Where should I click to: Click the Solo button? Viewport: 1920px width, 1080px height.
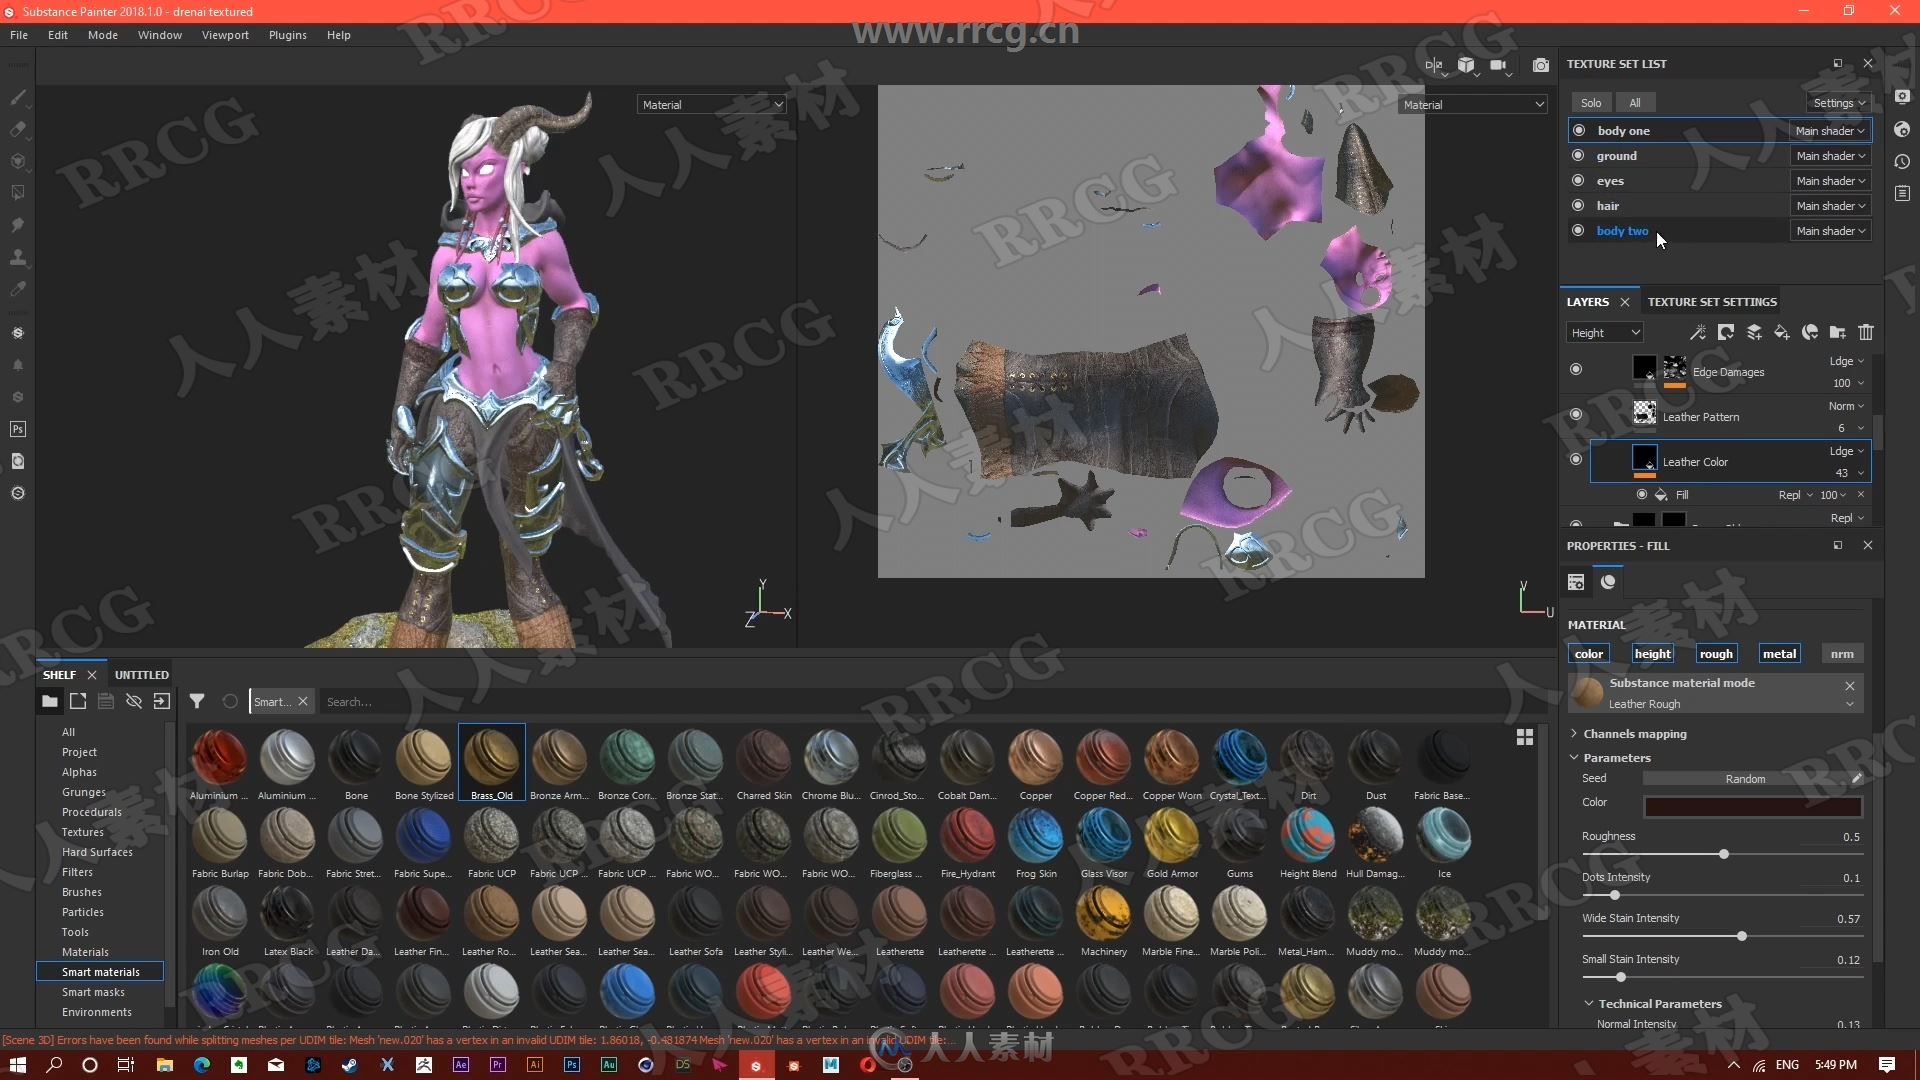[1591, 102]
